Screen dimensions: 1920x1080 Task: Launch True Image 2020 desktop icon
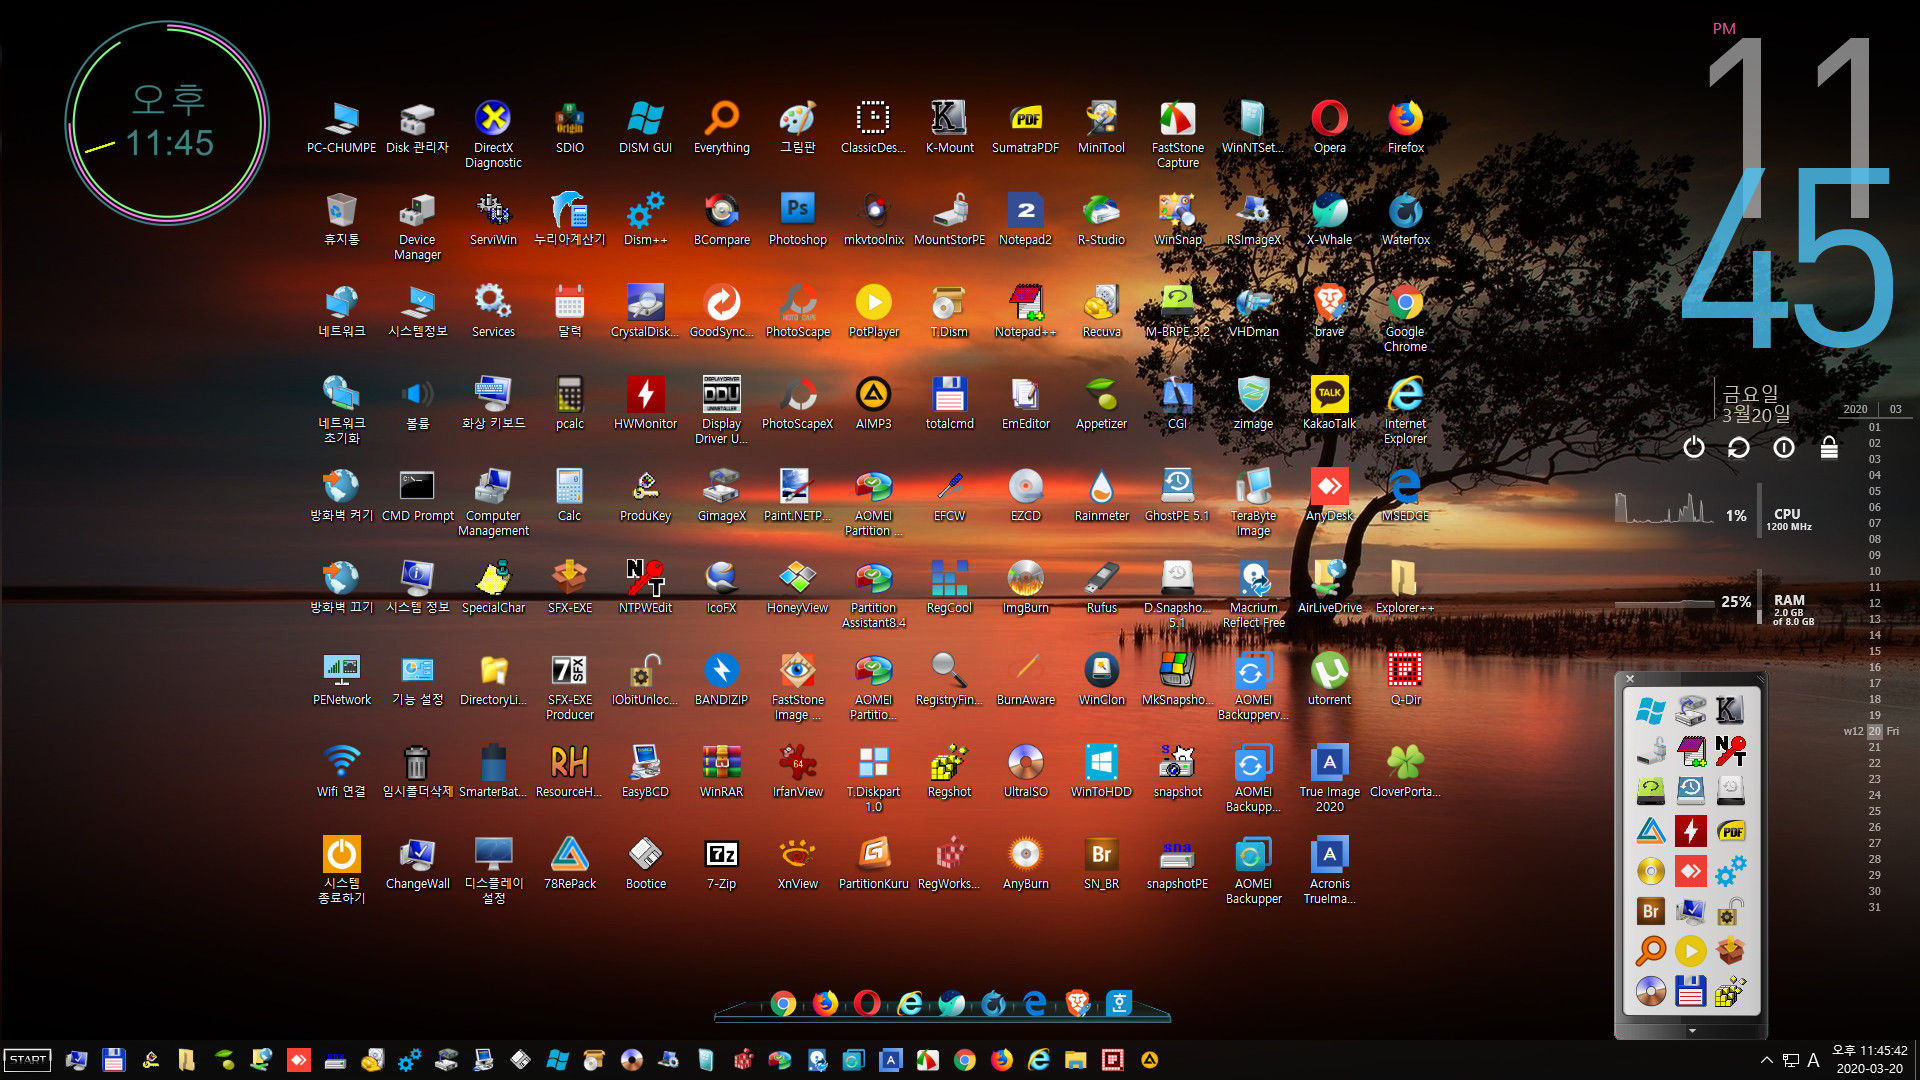(1329, 778)
